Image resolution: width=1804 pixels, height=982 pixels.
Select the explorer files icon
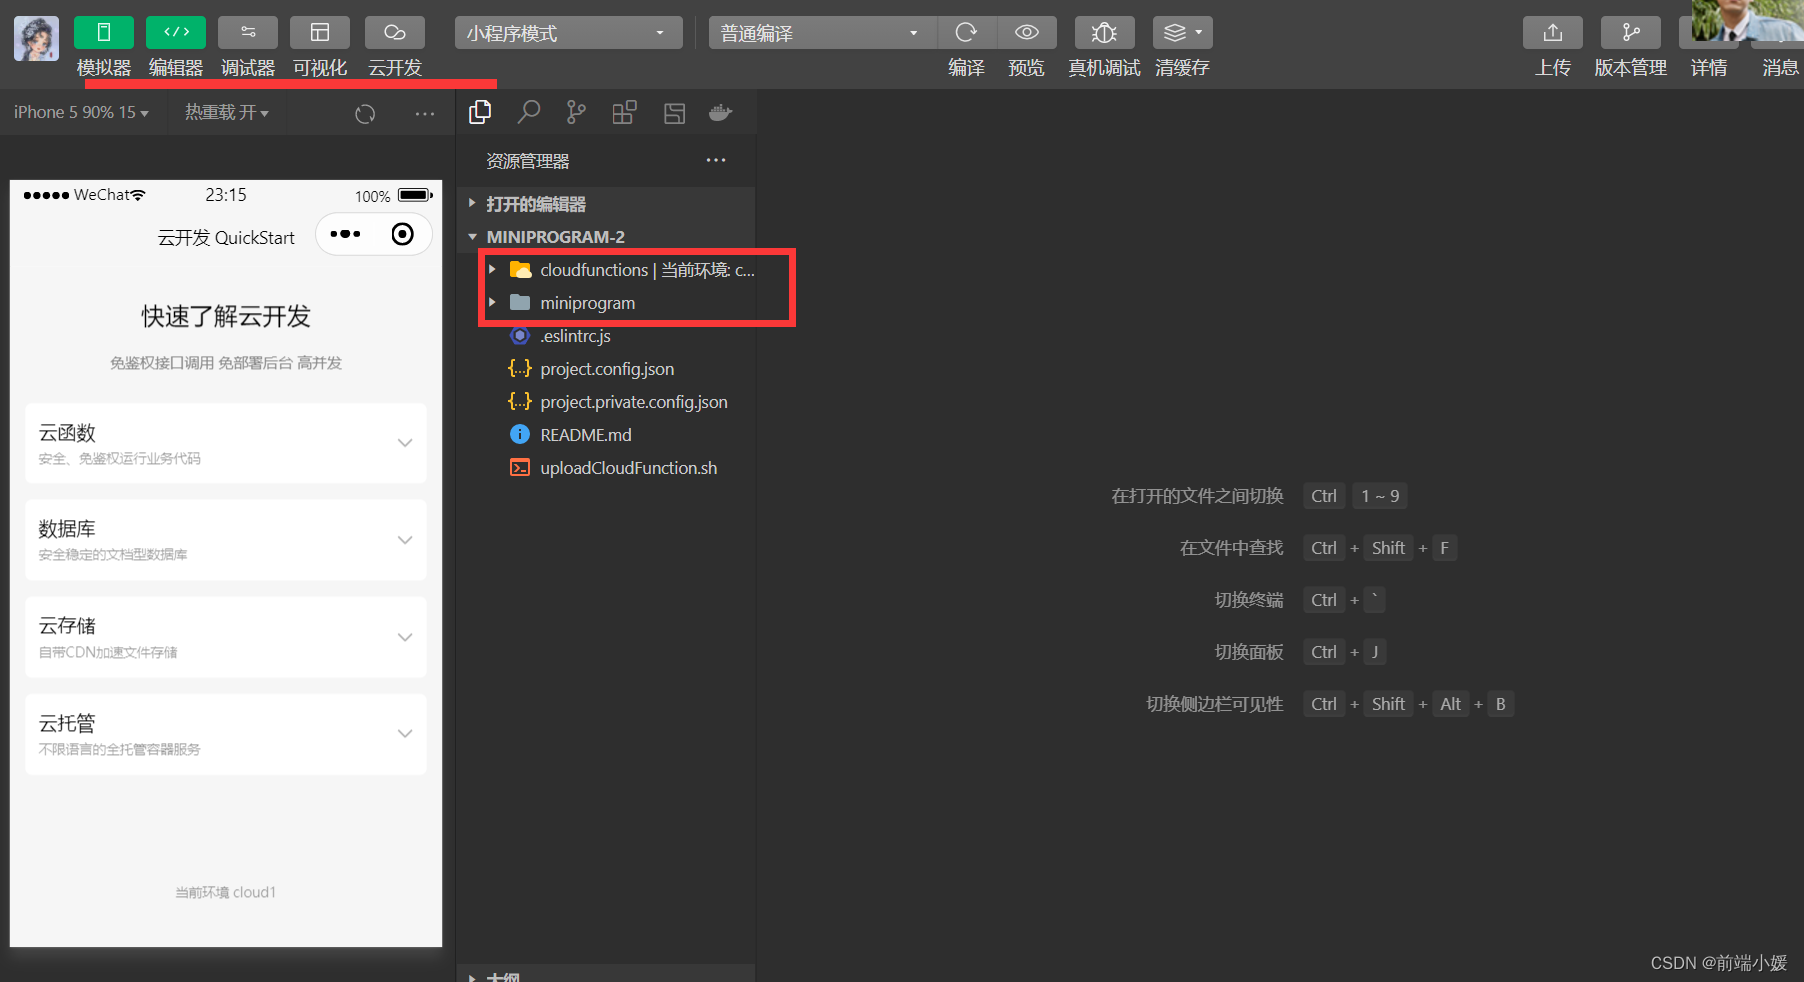(x=480, y=113)
